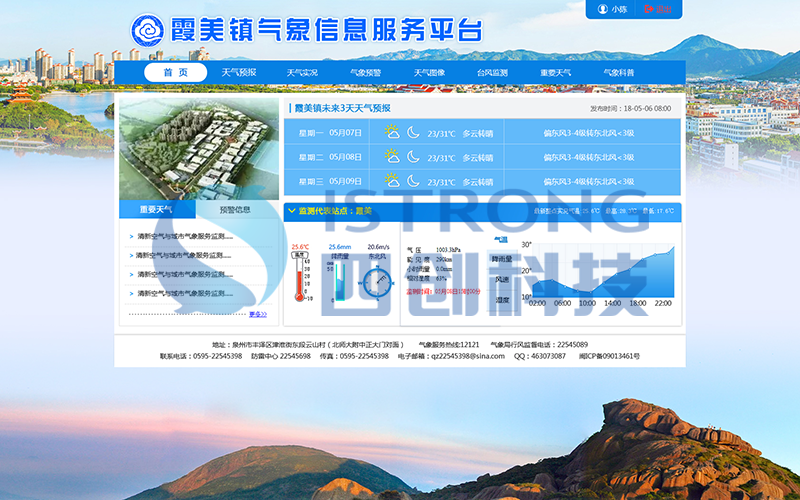Click the 发布时间:18-05-06 08:00 text
800x500 pixels.
click(631, 109)
